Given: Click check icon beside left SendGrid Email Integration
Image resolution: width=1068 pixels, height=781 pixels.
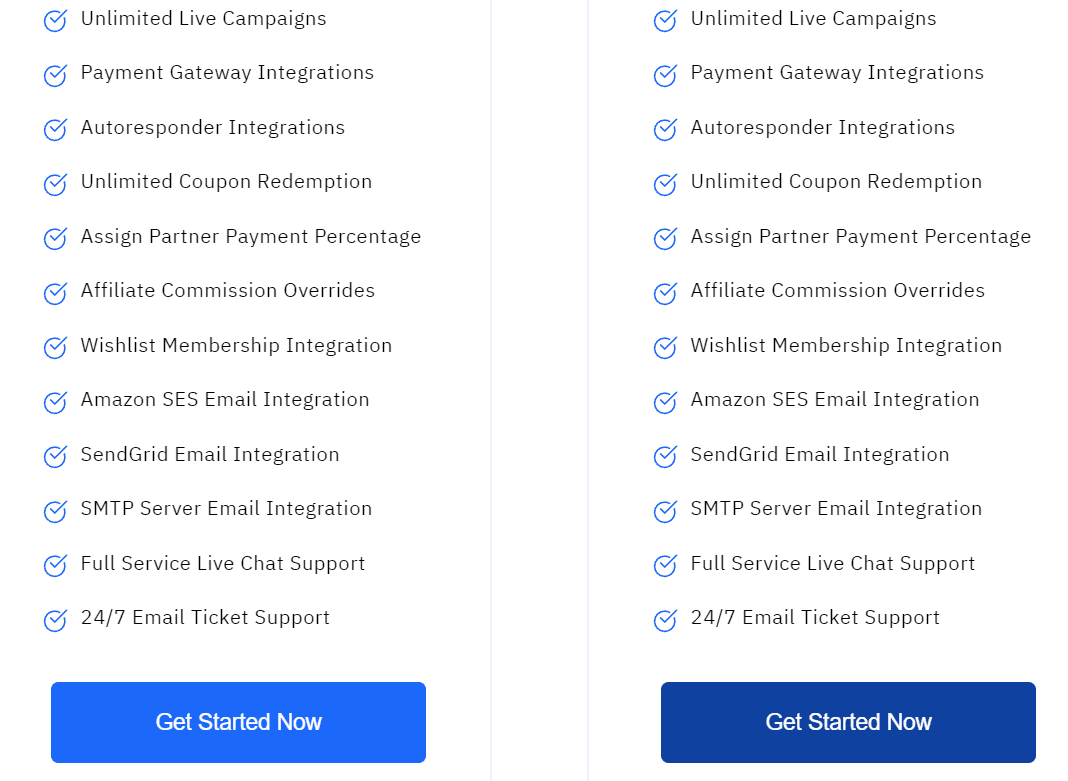Looking at the screenshot, I should tap(55, 456).
